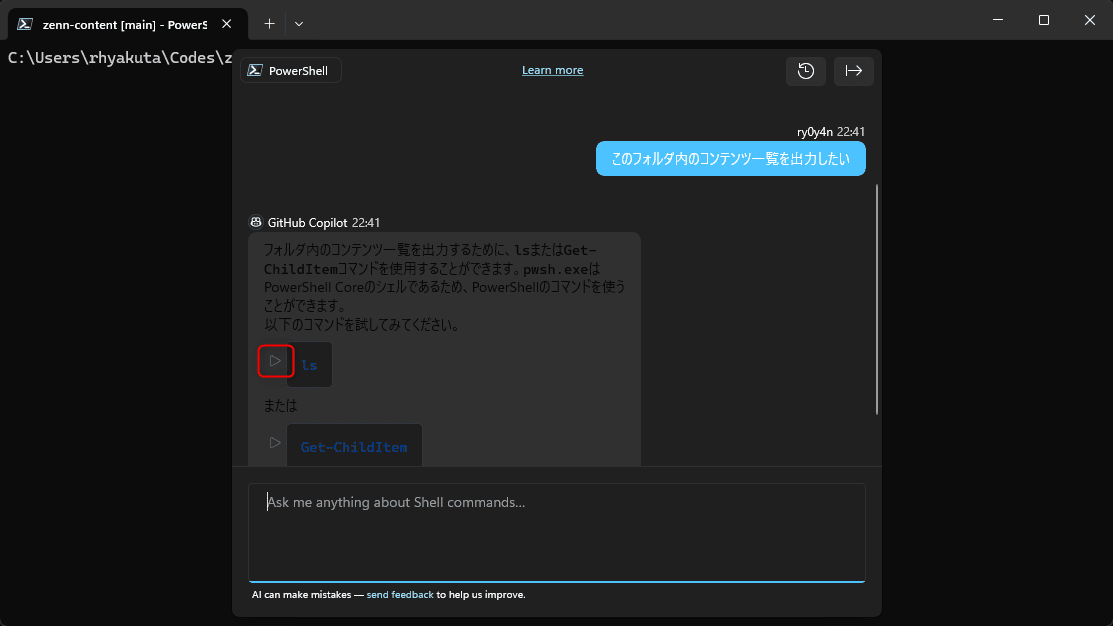Open chat history clock icon
Image resolution: width=1113 pixels, height=626 pixels.
(806, 71)
